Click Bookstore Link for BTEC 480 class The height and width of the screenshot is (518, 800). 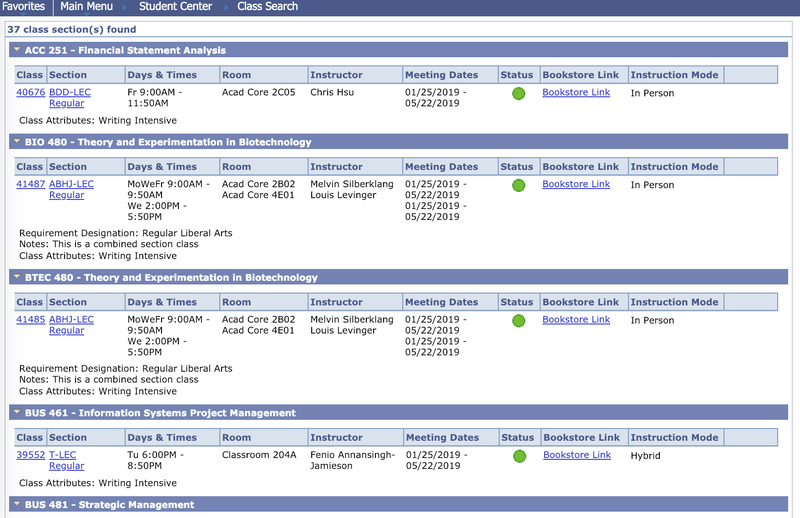(576, 320)
